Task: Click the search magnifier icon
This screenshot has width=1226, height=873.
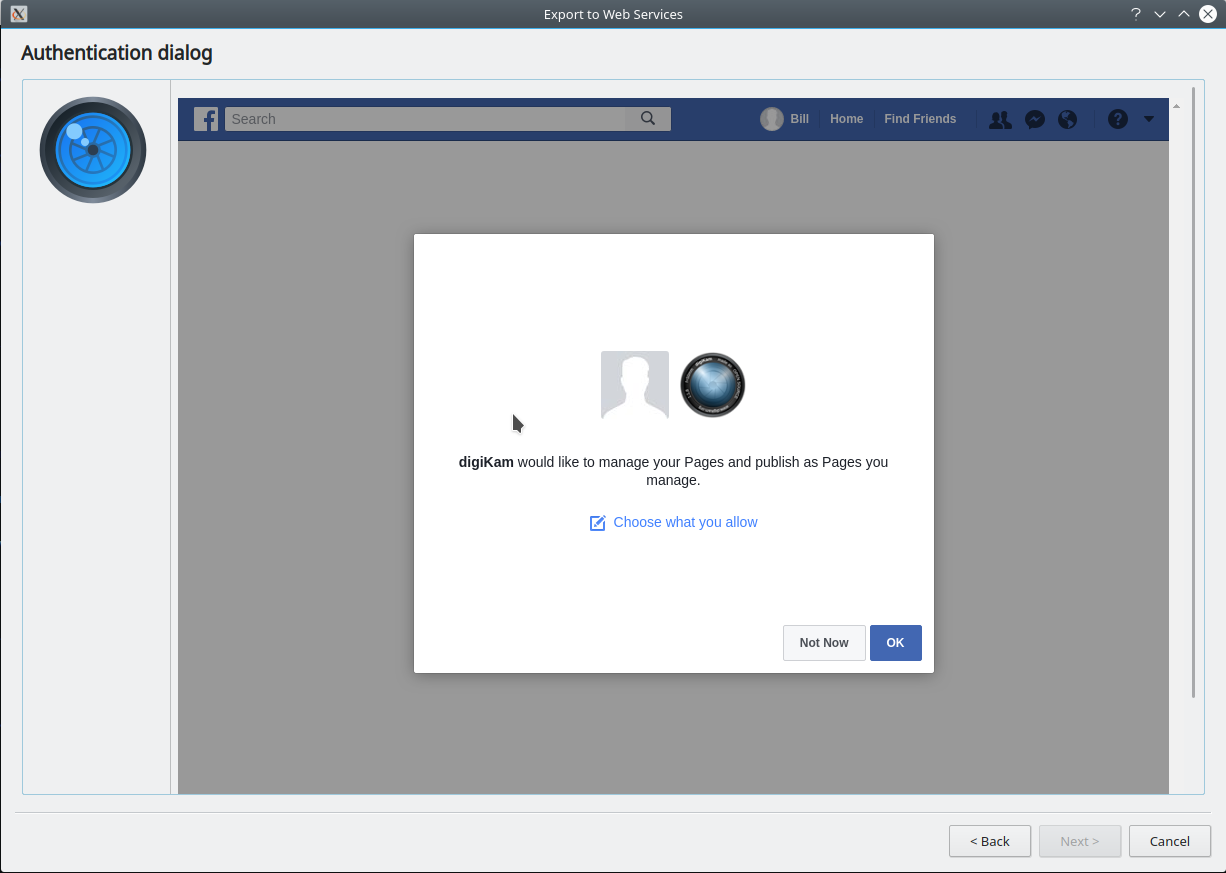Action: pos(648,119)
